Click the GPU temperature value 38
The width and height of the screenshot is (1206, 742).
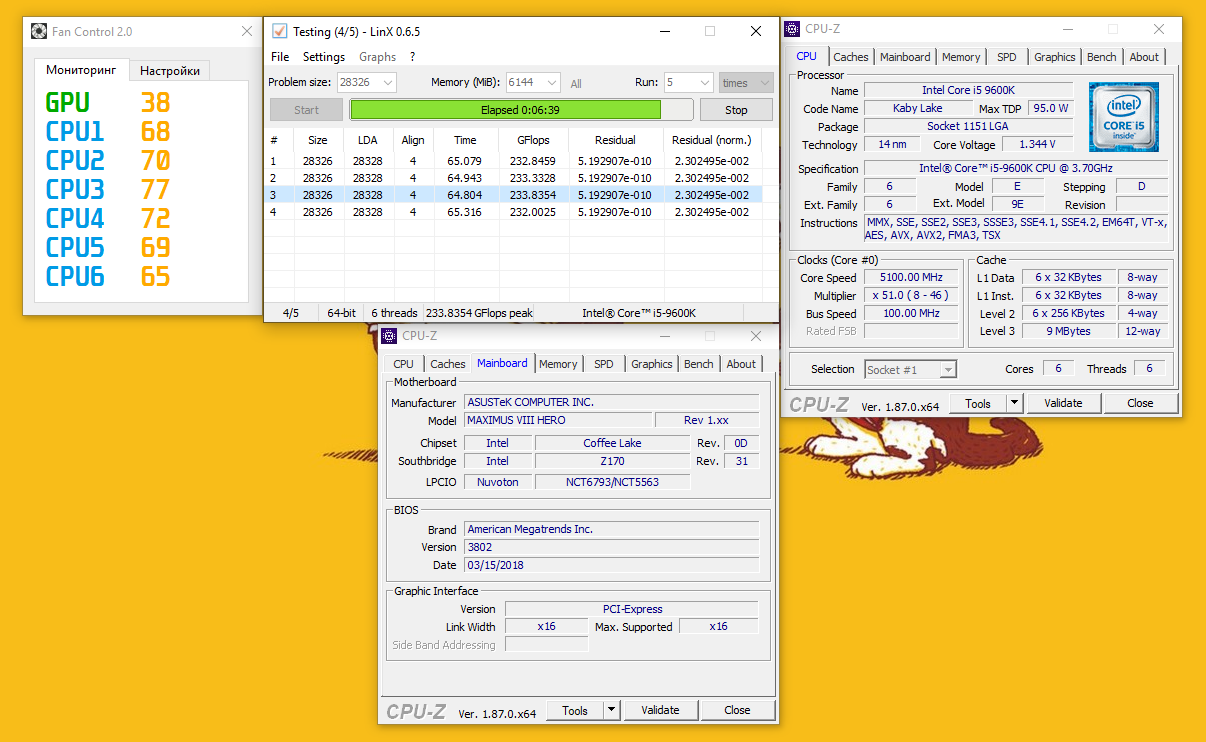tap(155, 102)
